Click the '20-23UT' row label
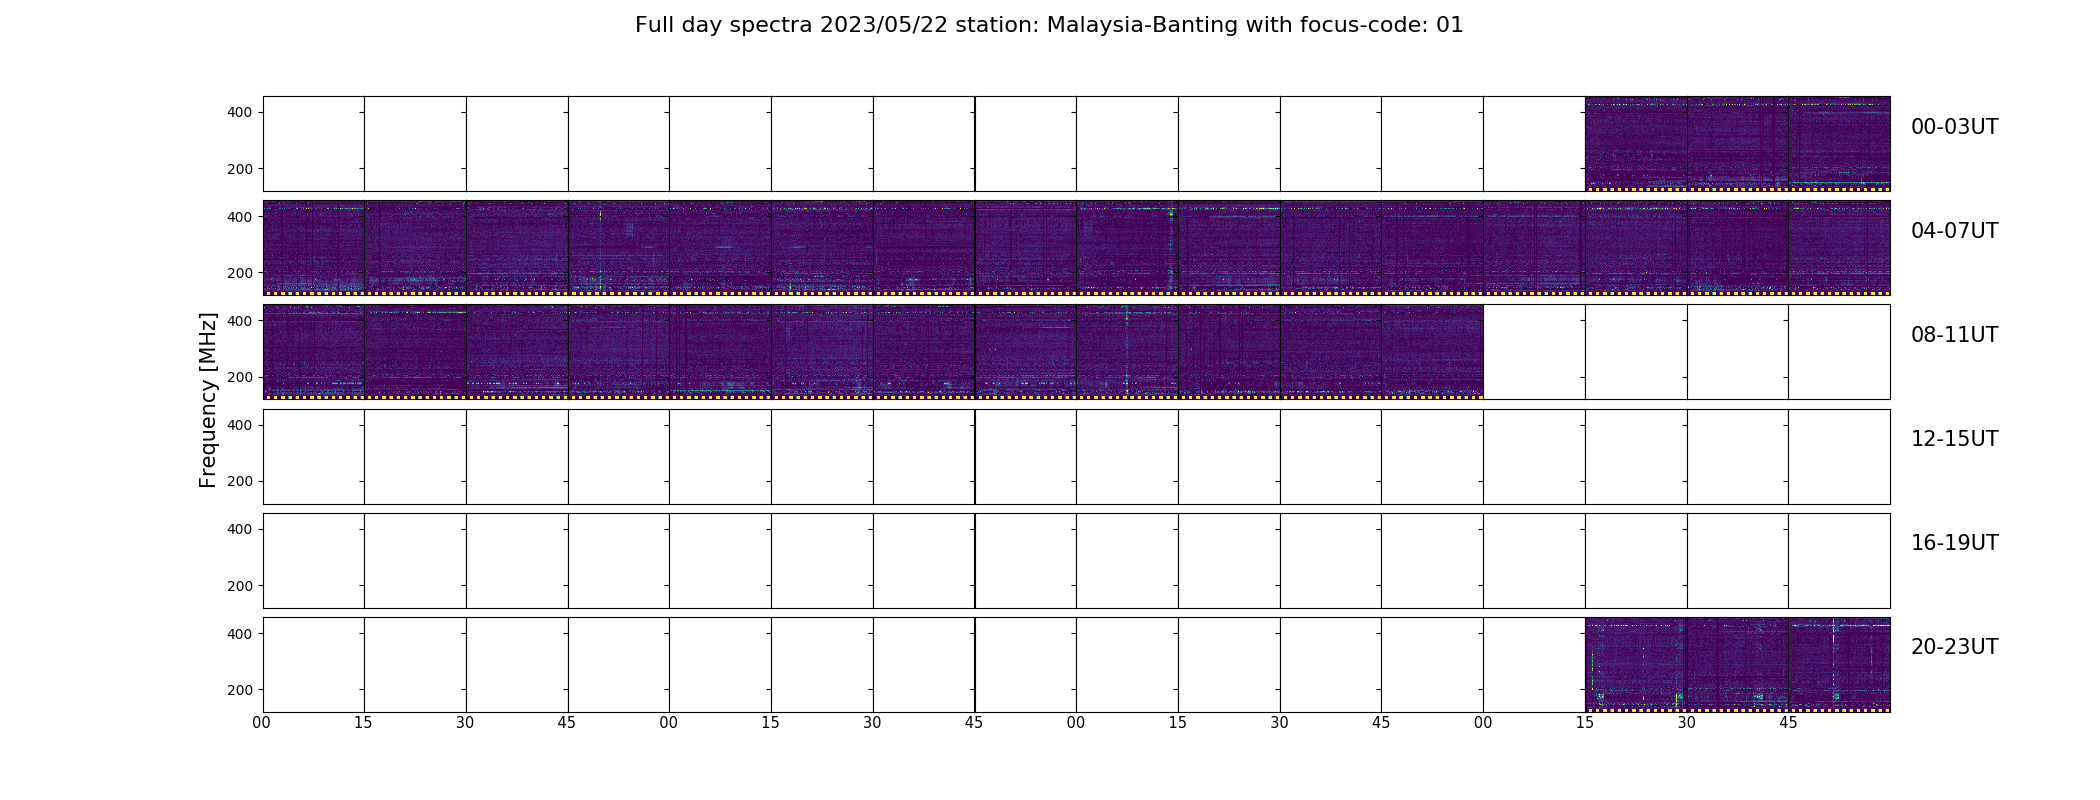The height and width of the screenshot is (800, 2100). pos(1954,647)
